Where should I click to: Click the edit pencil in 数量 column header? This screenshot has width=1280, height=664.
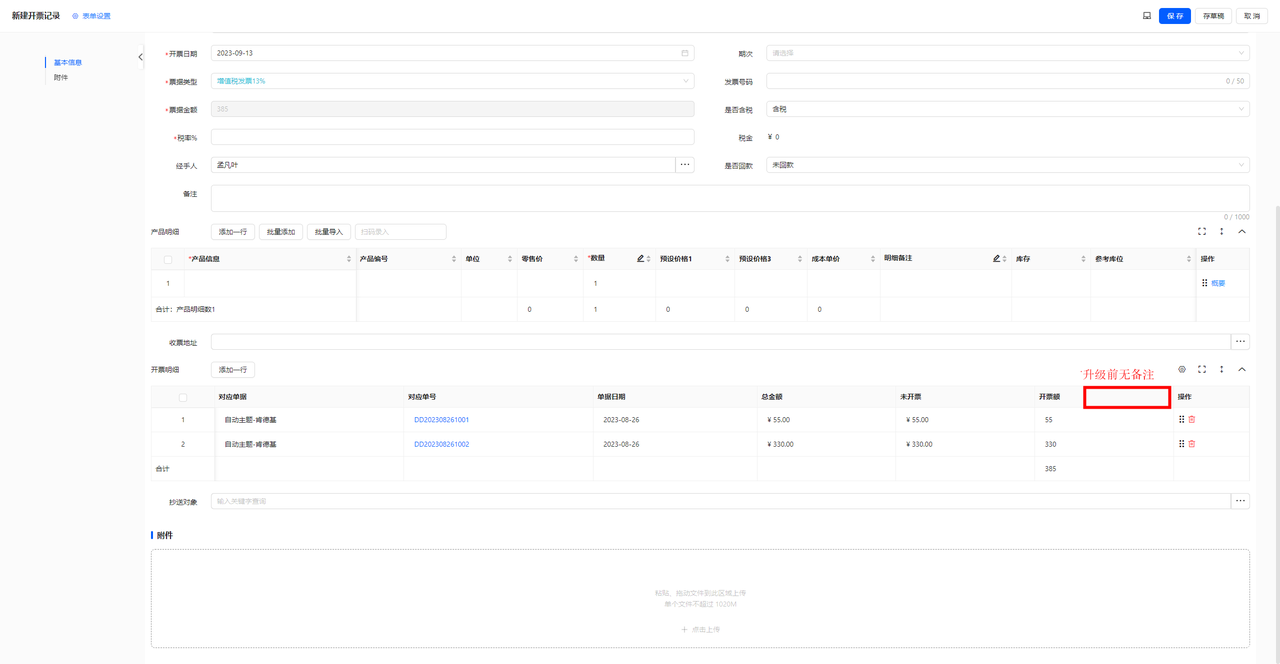tap(640, 259)
